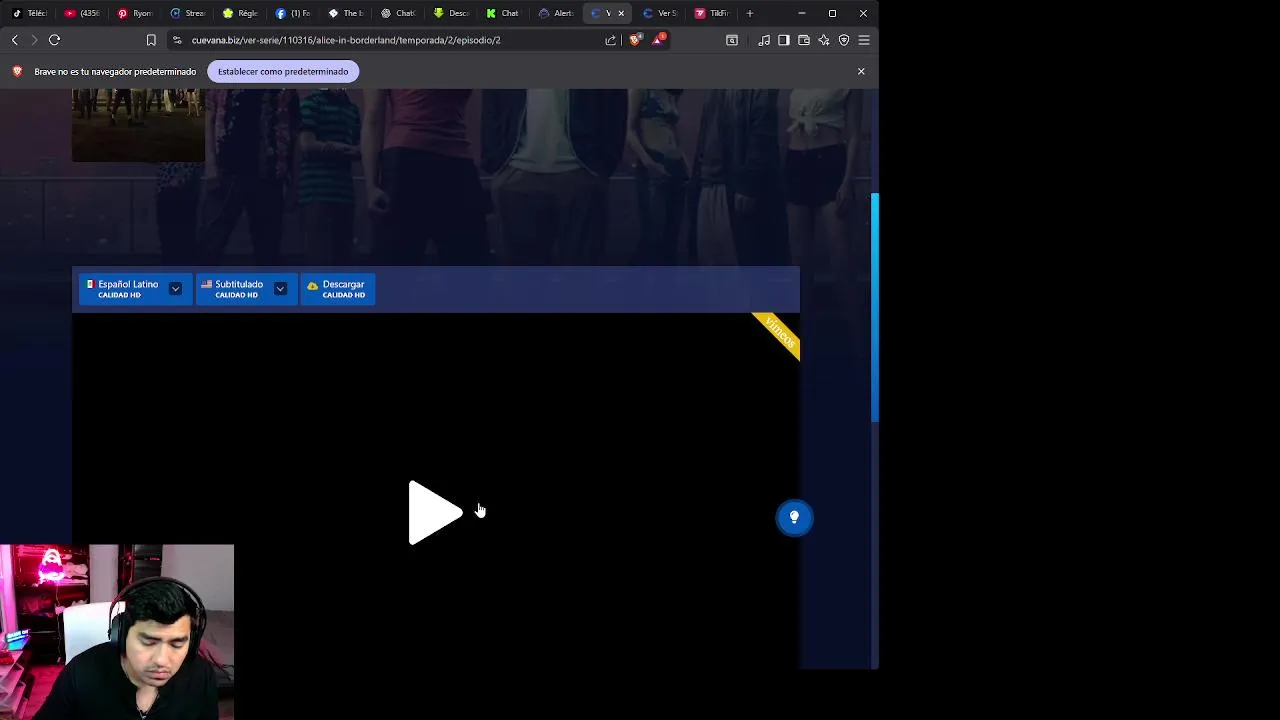Expand the Subtitulado server dropdown arrow
Screen dimensions: 1280x720
[281, 289]
